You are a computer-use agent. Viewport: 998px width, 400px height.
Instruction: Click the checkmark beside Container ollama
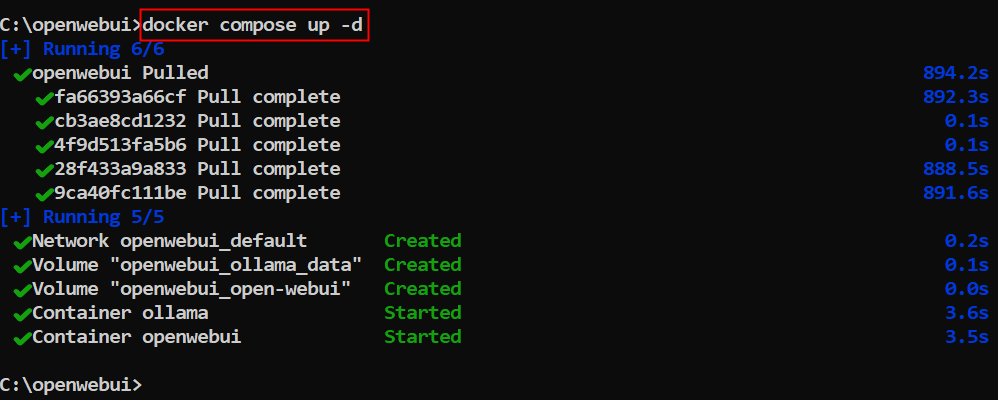click(20, 314)
